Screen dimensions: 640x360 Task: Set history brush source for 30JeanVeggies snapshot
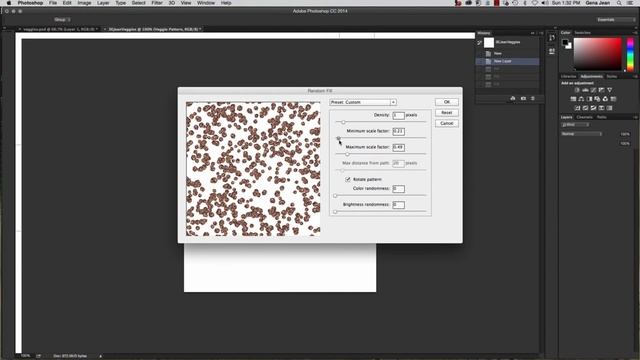point(480,42)
